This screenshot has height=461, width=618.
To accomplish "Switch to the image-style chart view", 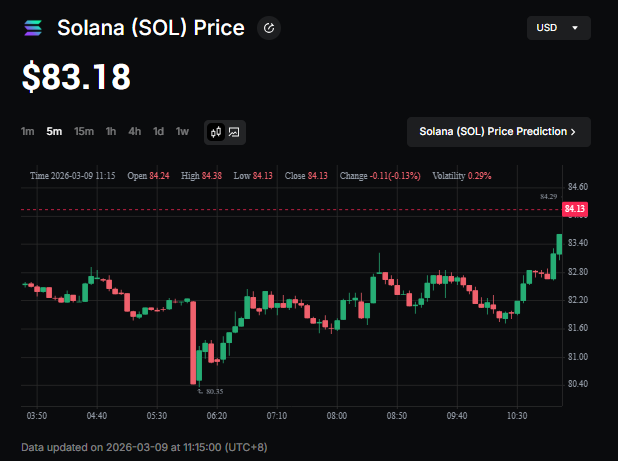I will point(234,131).
